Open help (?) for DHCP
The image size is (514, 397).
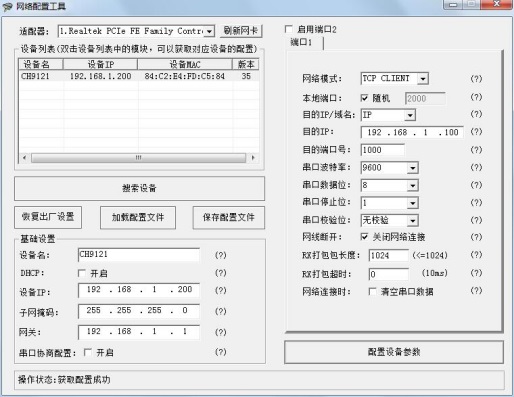click(x=220, y=273)
